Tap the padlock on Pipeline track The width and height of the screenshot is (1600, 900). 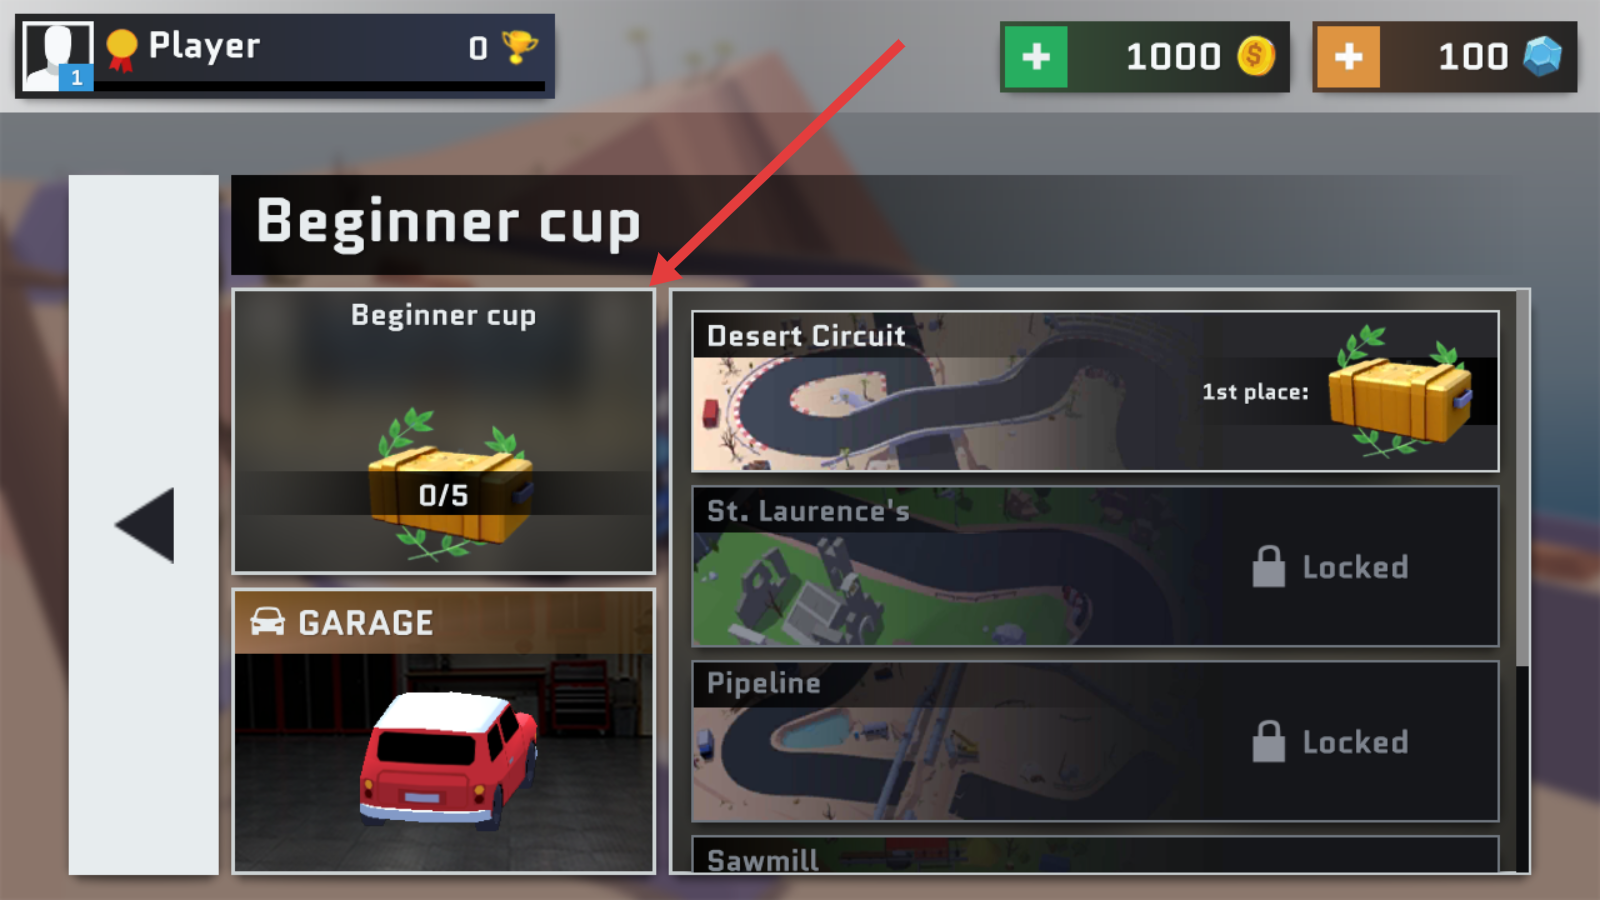[1268, 741]
